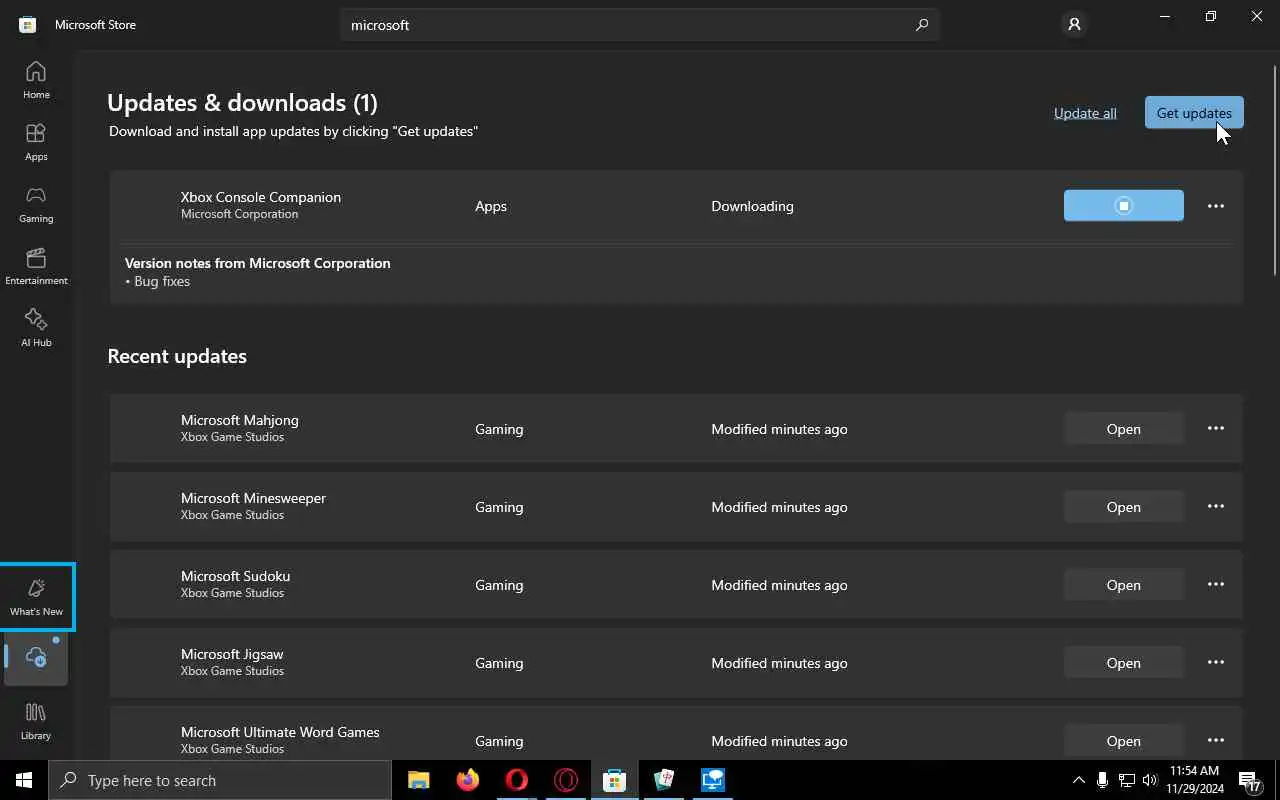The height and width of the screenshot is (800, 1280).
Task: Select the Xbox Console Companion app name
Action: [x=261, y=197]
